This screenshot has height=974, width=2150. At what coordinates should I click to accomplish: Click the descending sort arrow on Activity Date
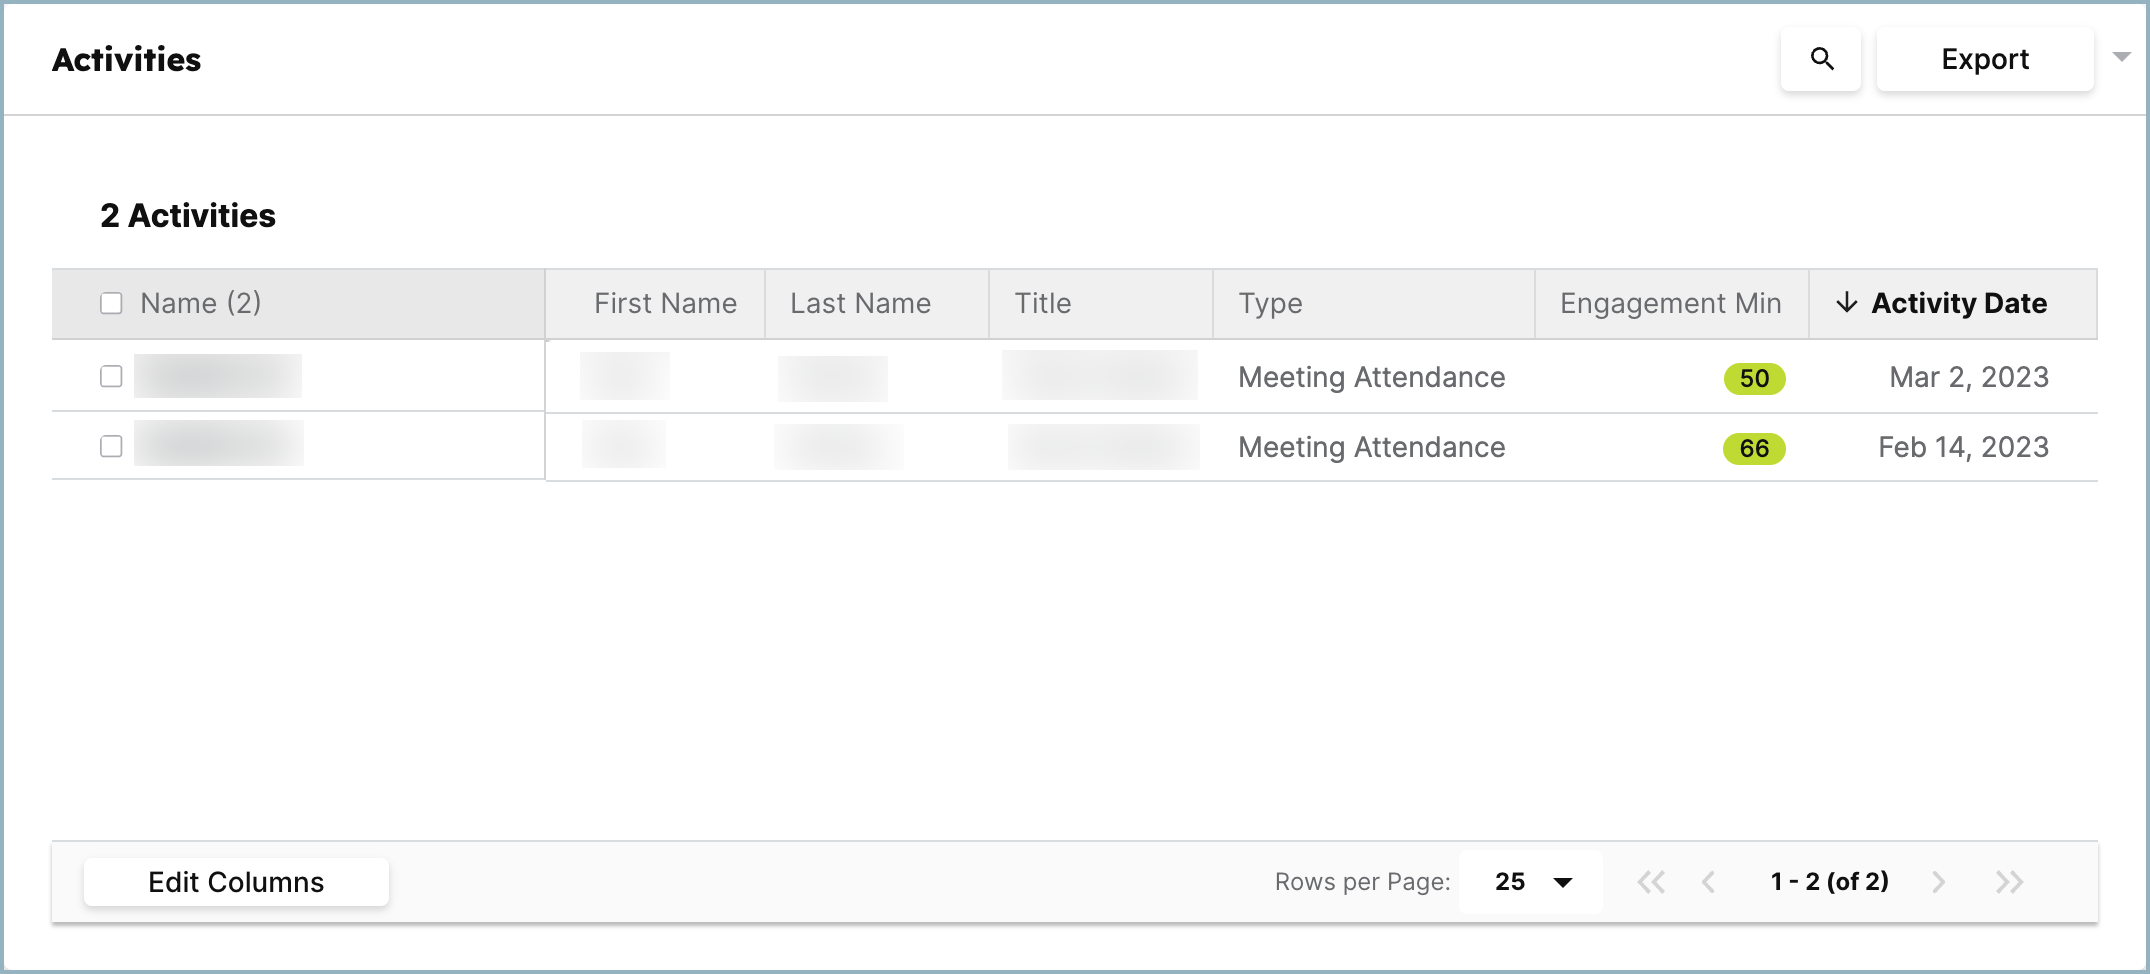[x=1848, y=303]
